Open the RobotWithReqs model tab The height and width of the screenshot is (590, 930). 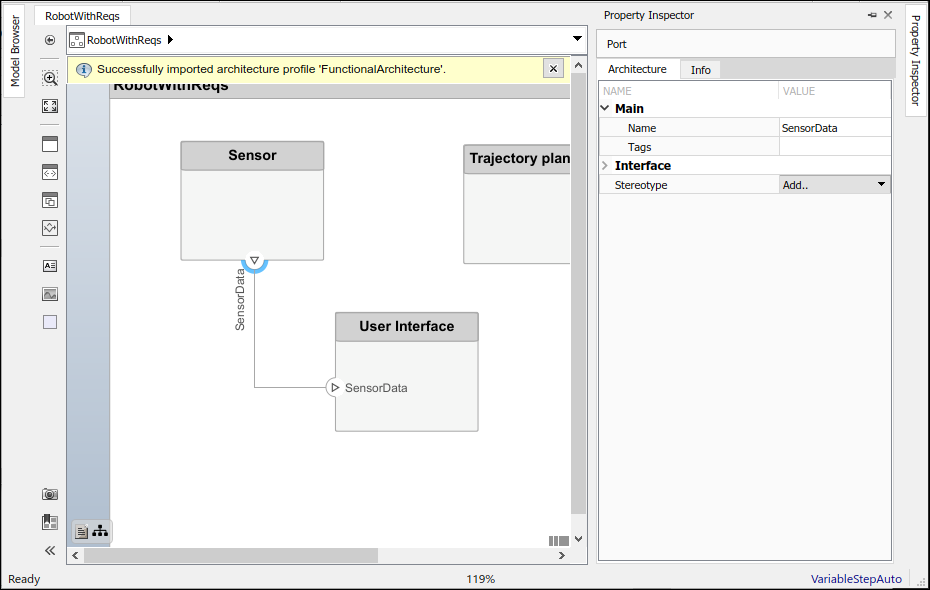tap(82, 16)
